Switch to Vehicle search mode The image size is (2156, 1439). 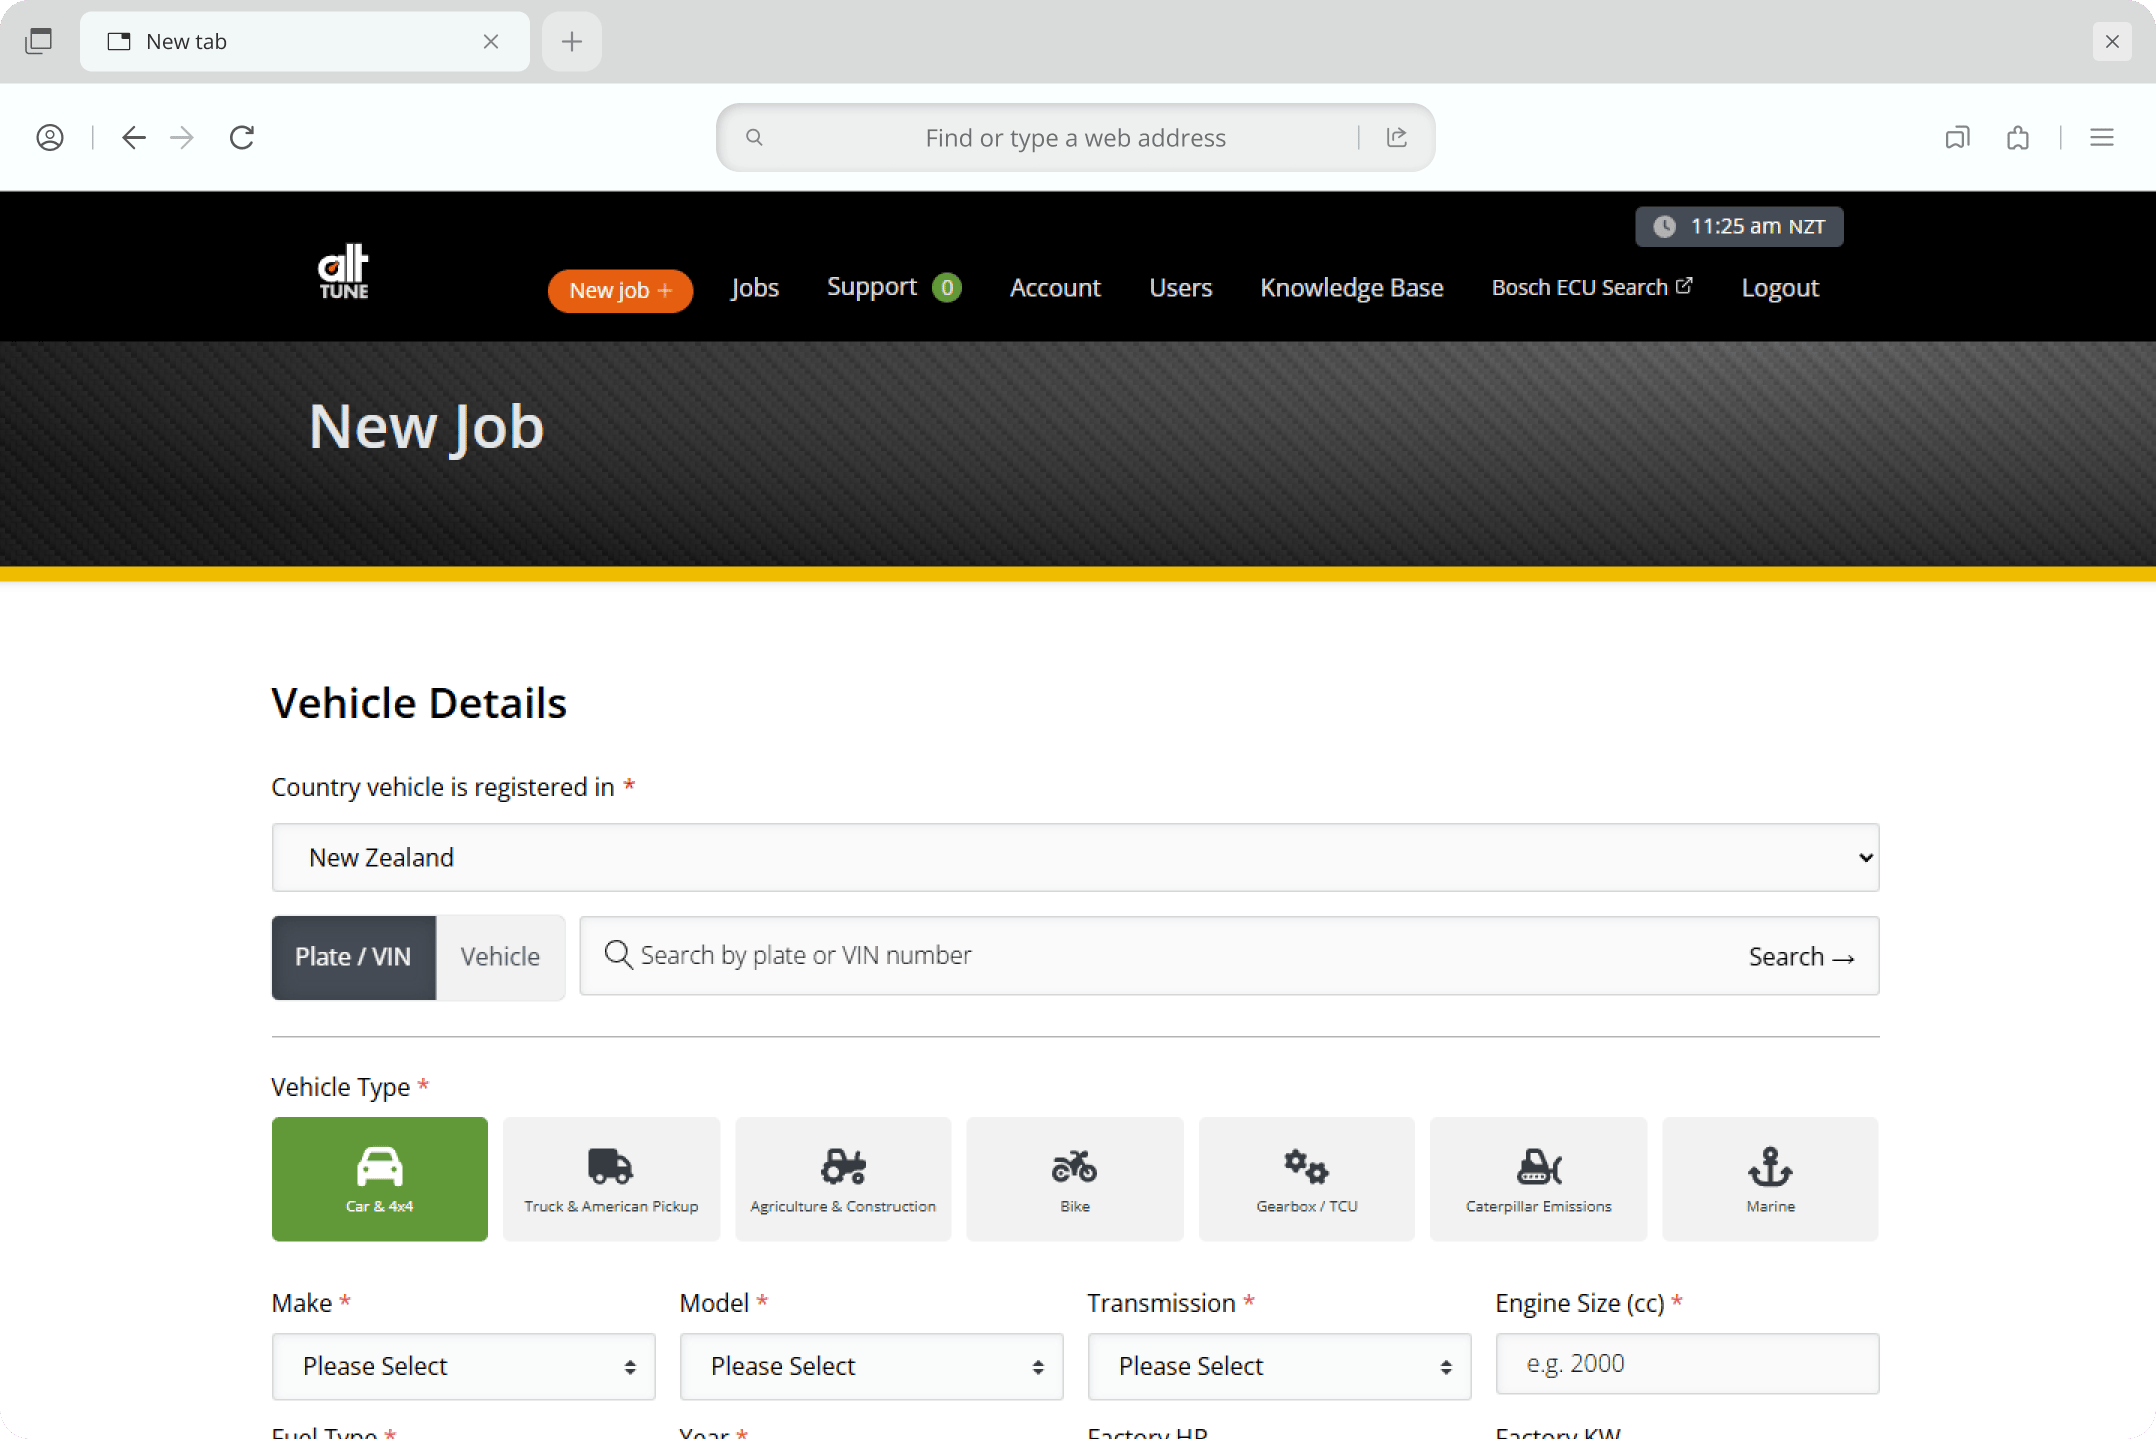click(x=500, y=957)
